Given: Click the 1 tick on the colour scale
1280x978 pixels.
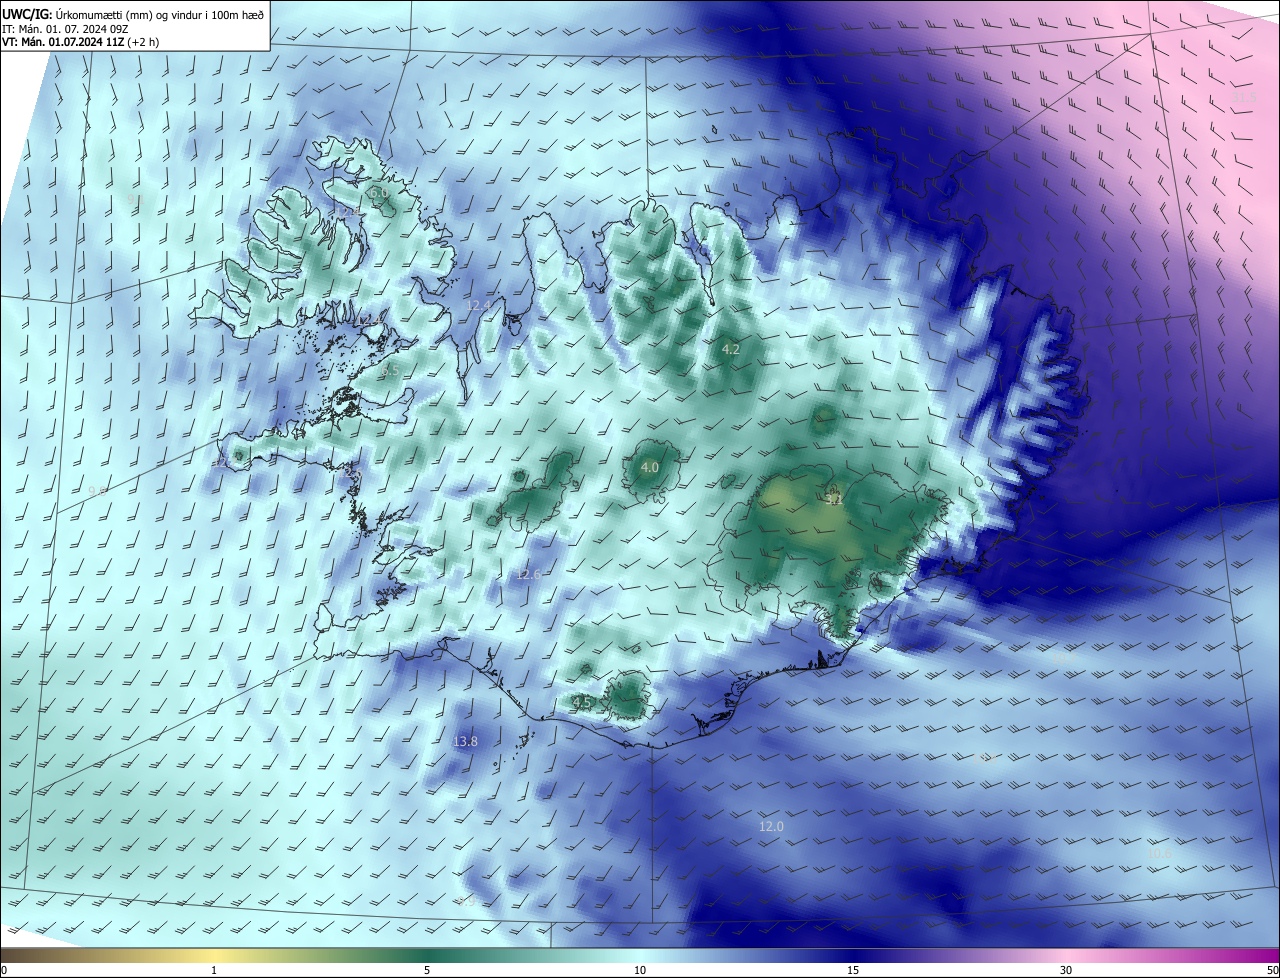Looking at the screenshot, I should (x=214, y=970).
